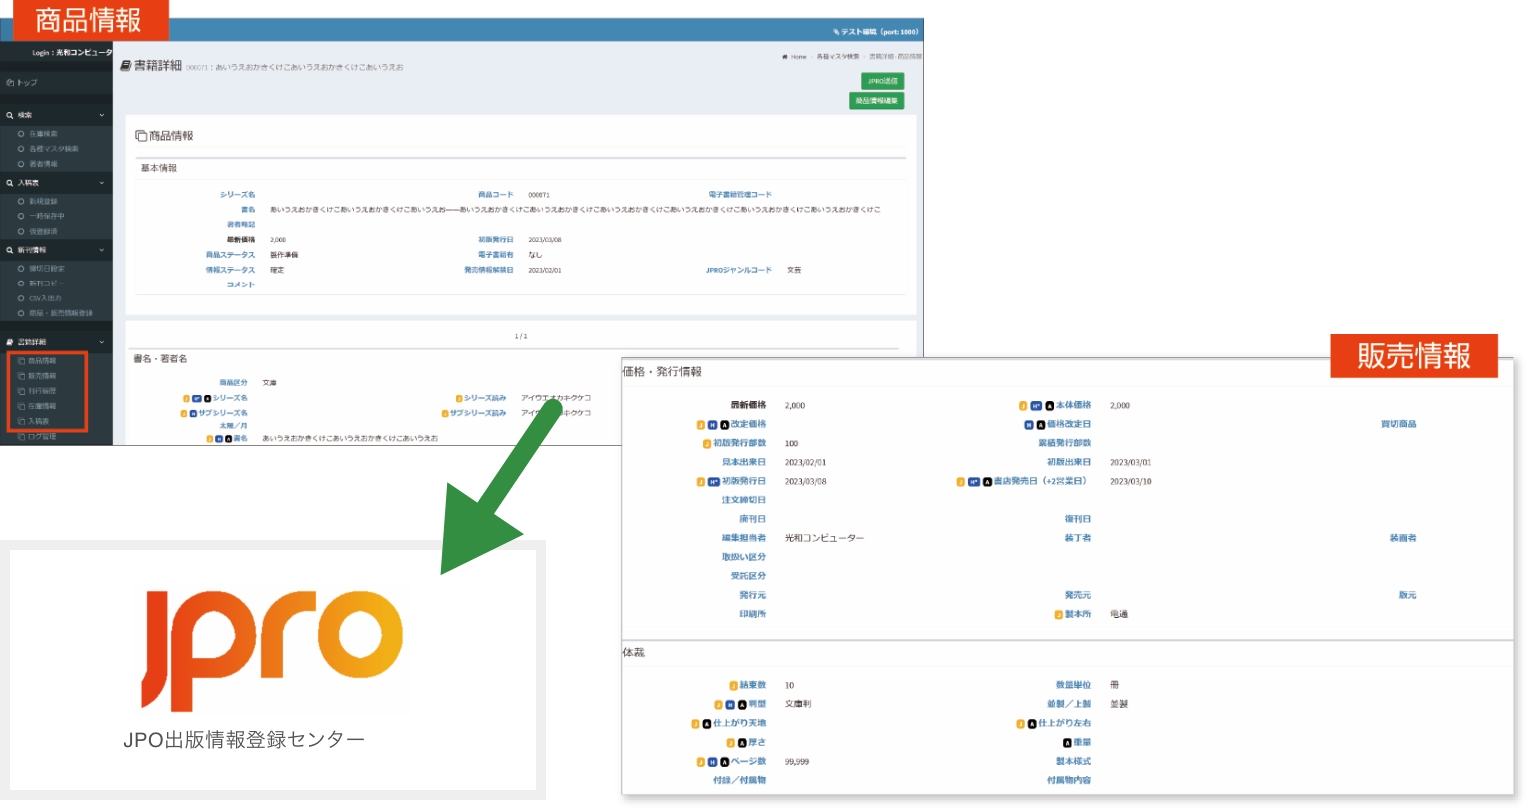The width and height of the screenshot is (1528, 810).
Task: Open 在庫情報 under 書籍詳細
Action: 42,406
